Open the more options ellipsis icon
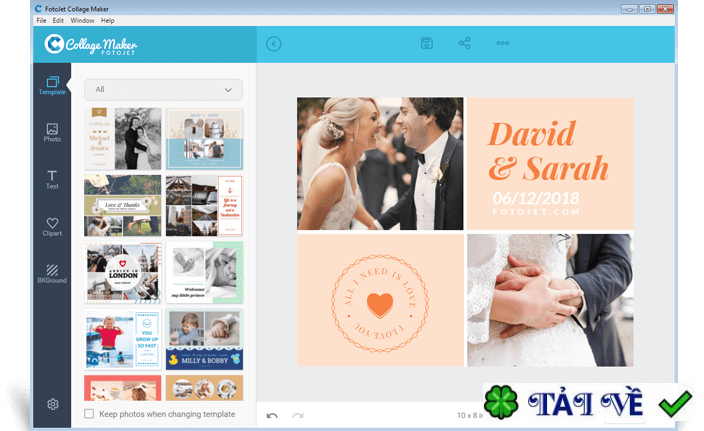The image size is (704, 431). click(502, 43)
